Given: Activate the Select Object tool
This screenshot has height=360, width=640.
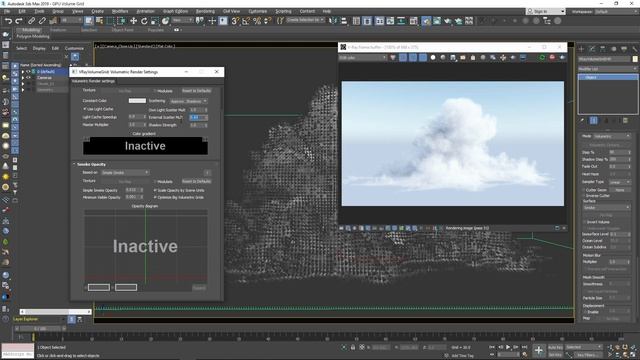Looking at the screenshot, I should 89,20.
